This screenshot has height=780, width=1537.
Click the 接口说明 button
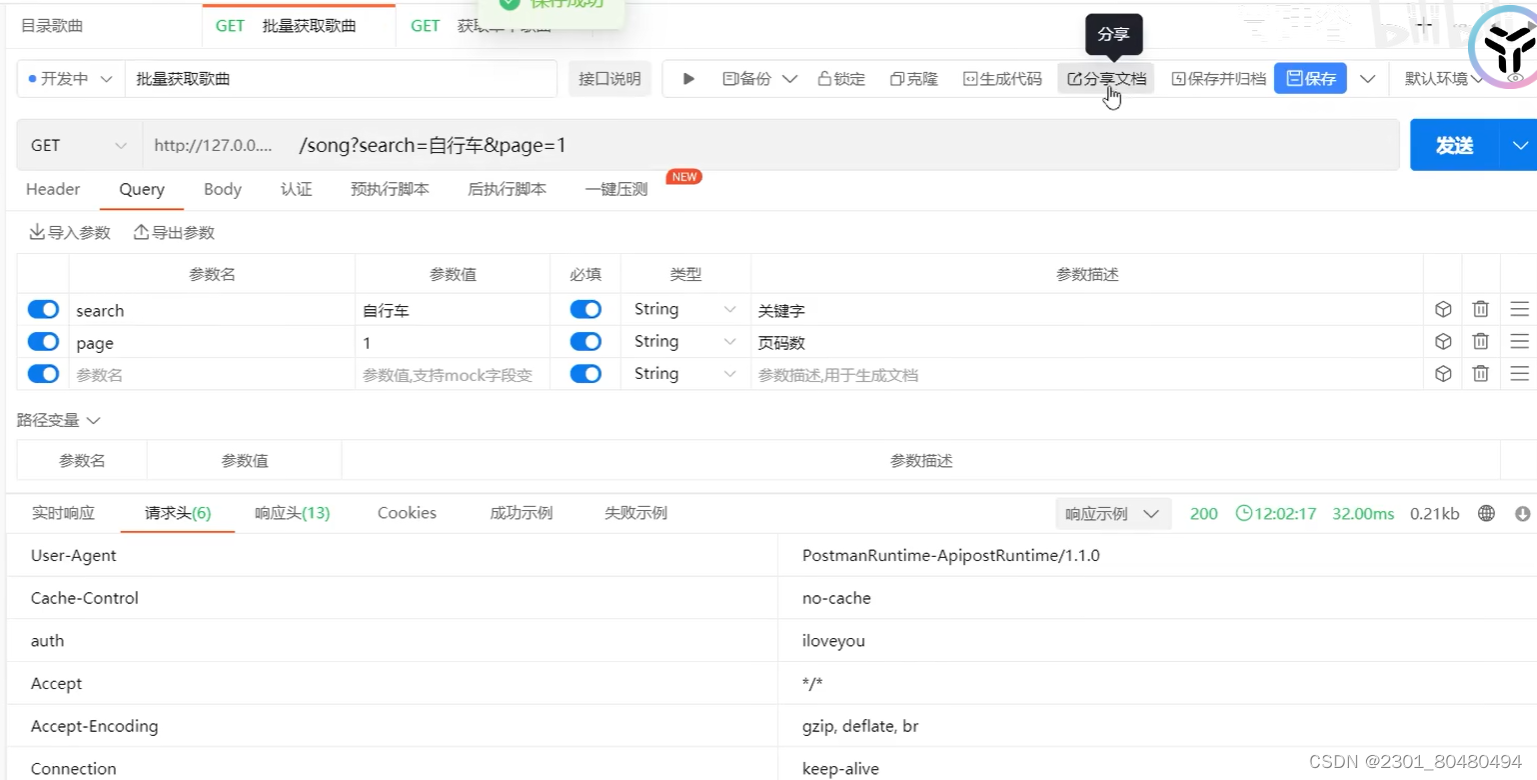(610, 78)
